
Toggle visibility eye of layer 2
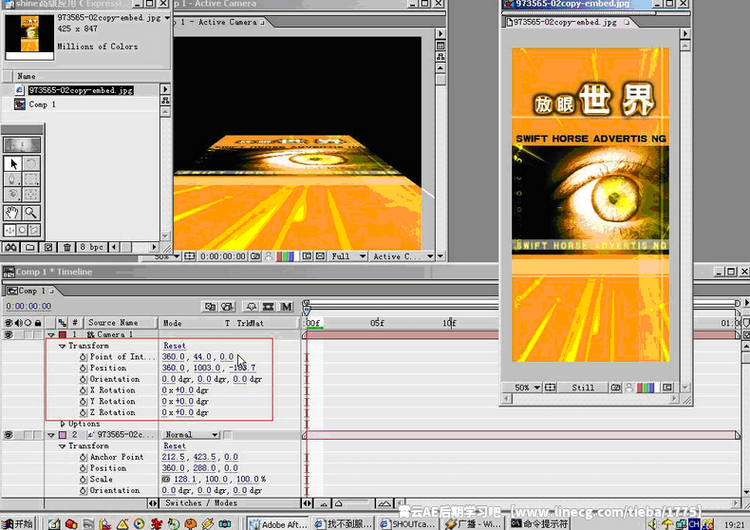(8, 435)
